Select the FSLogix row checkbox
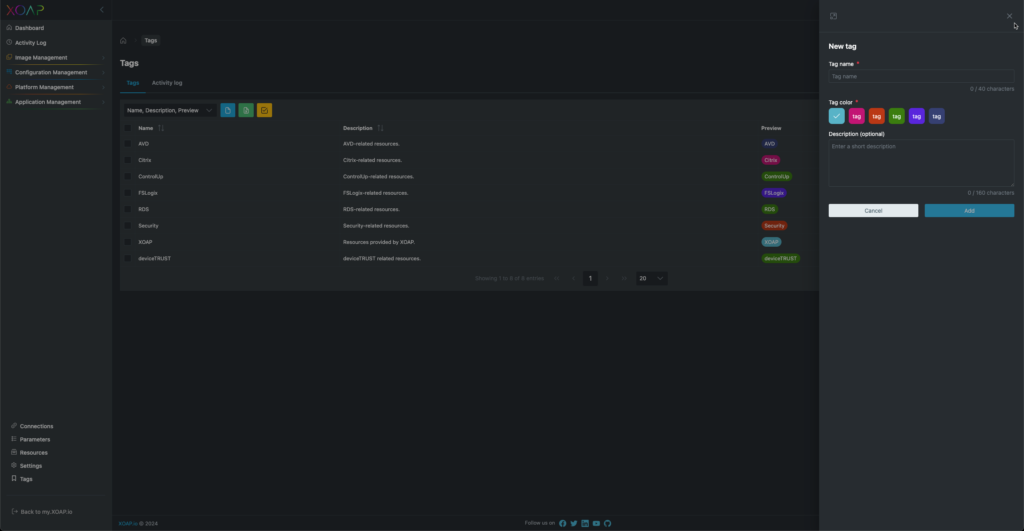1024x531 pixels. (128, 193)
